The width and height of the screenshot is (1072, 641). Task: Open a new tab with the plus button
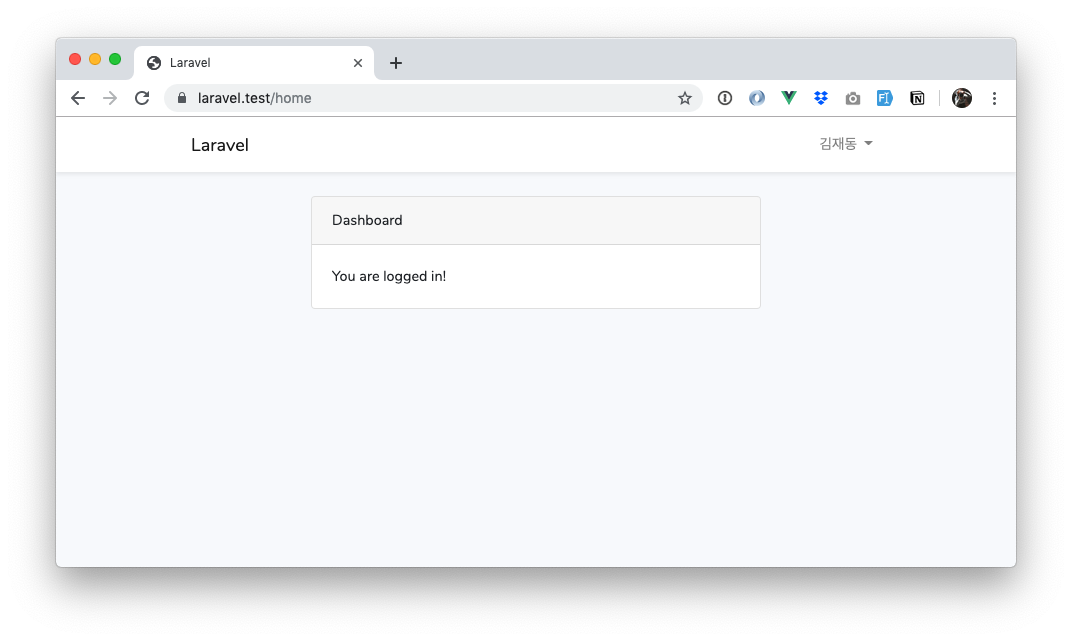pos(396,63)
